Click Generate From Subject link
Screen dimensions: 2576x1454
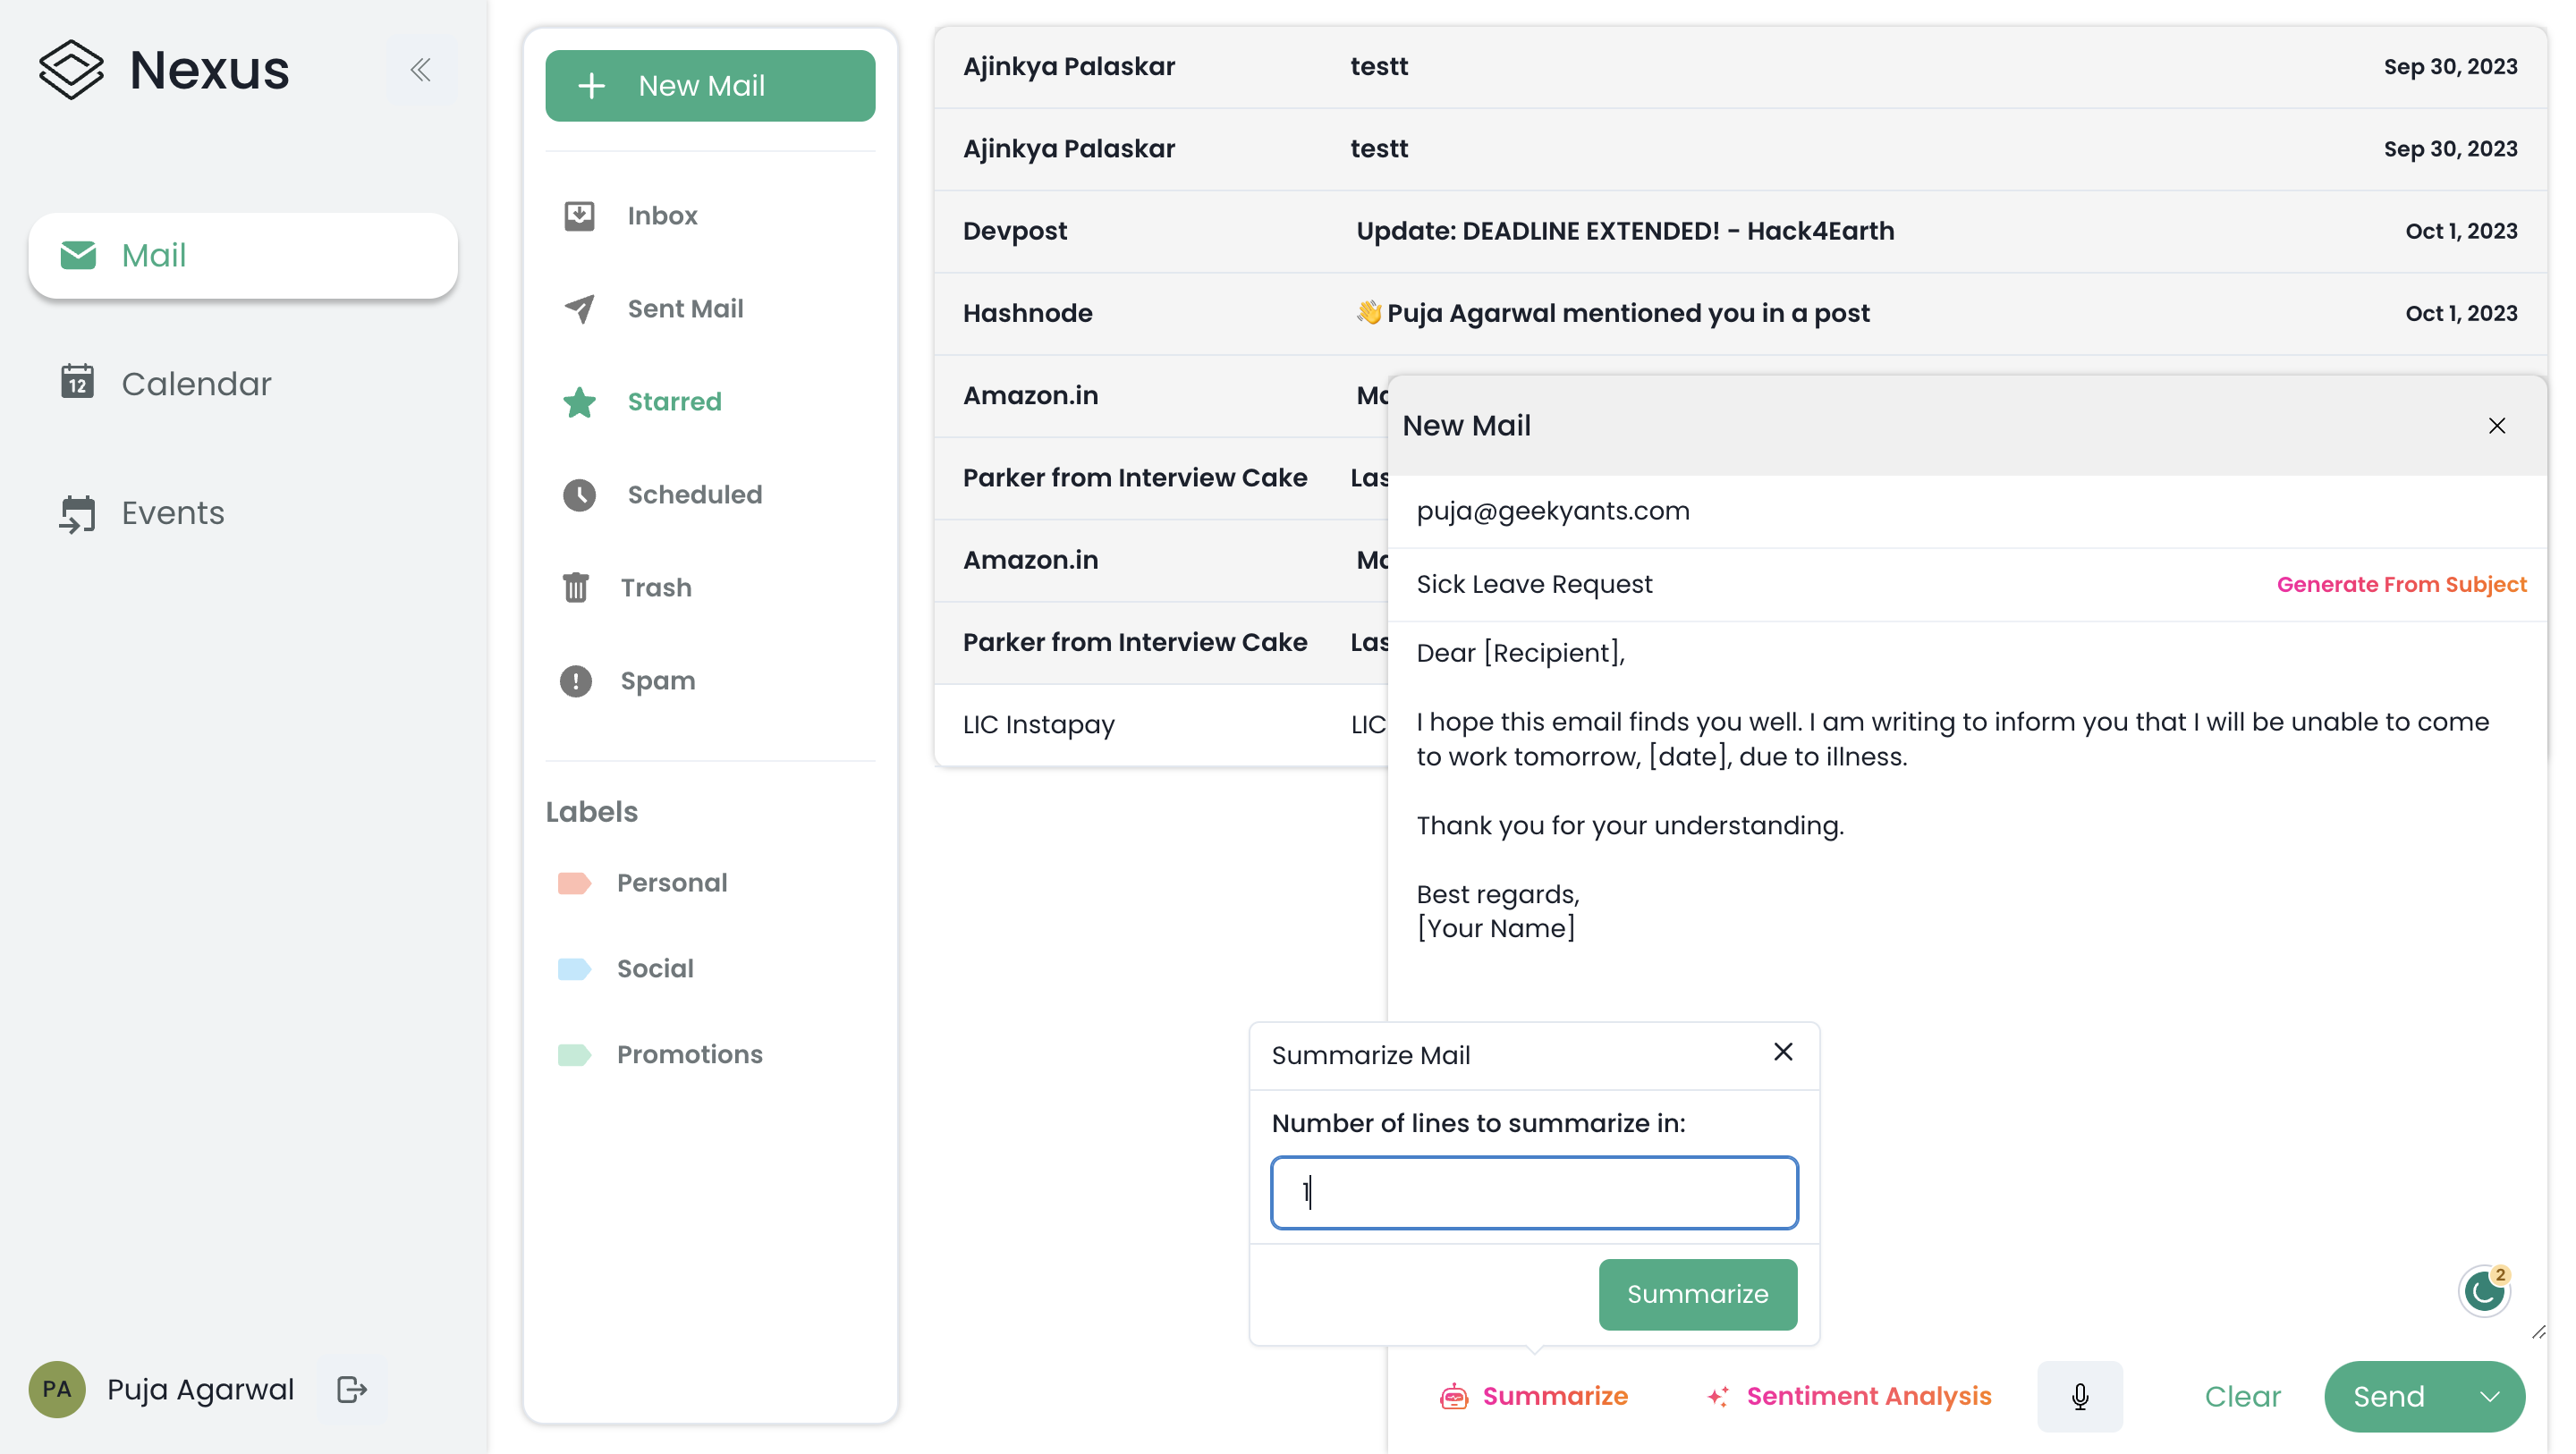[2401, 584]
